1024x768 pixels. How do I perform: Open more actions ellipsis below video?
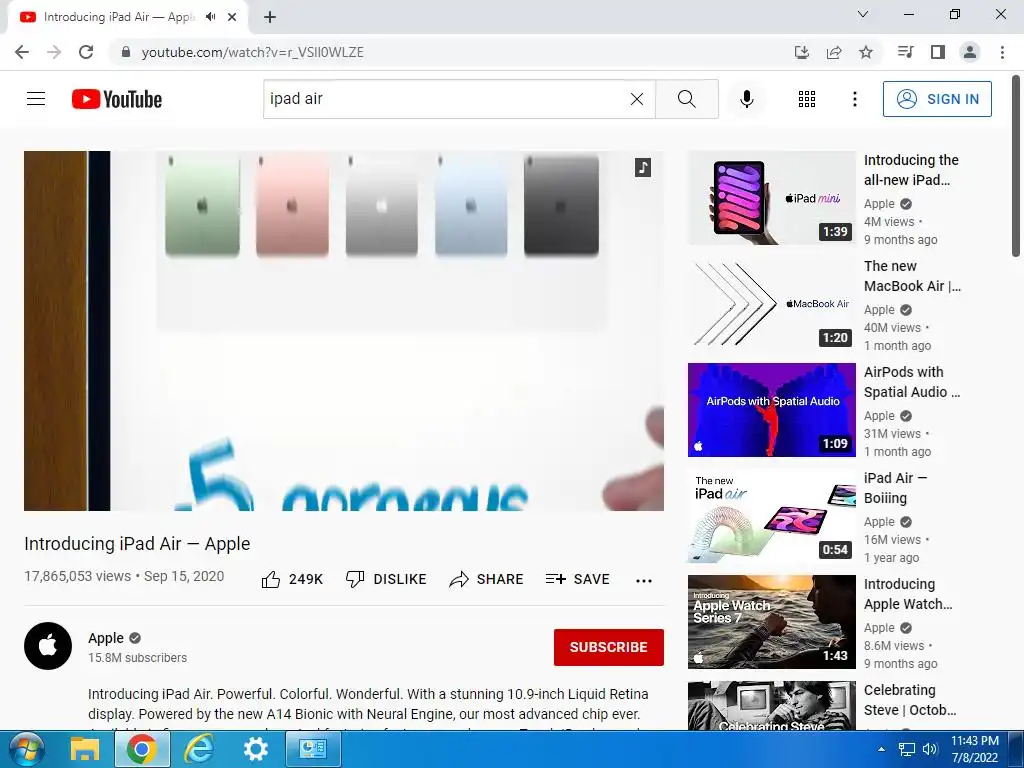pos(644,581)
